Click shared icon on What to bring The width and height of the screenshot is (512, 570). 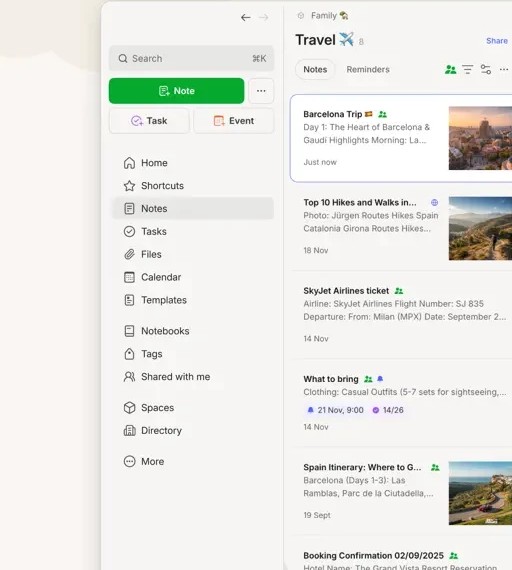(x=368, y=379)
